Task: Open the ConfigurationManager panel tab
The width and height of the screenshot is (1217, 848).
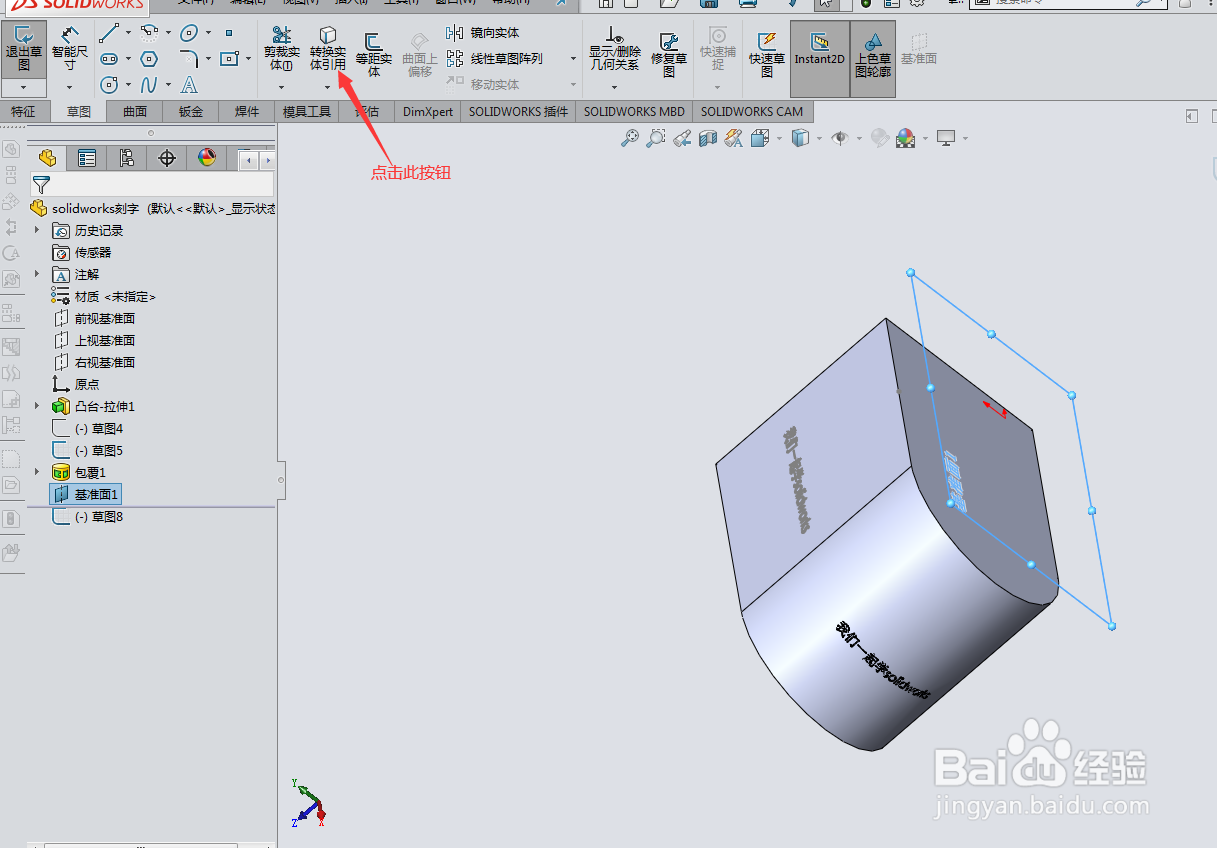Action: pos(127,158)
